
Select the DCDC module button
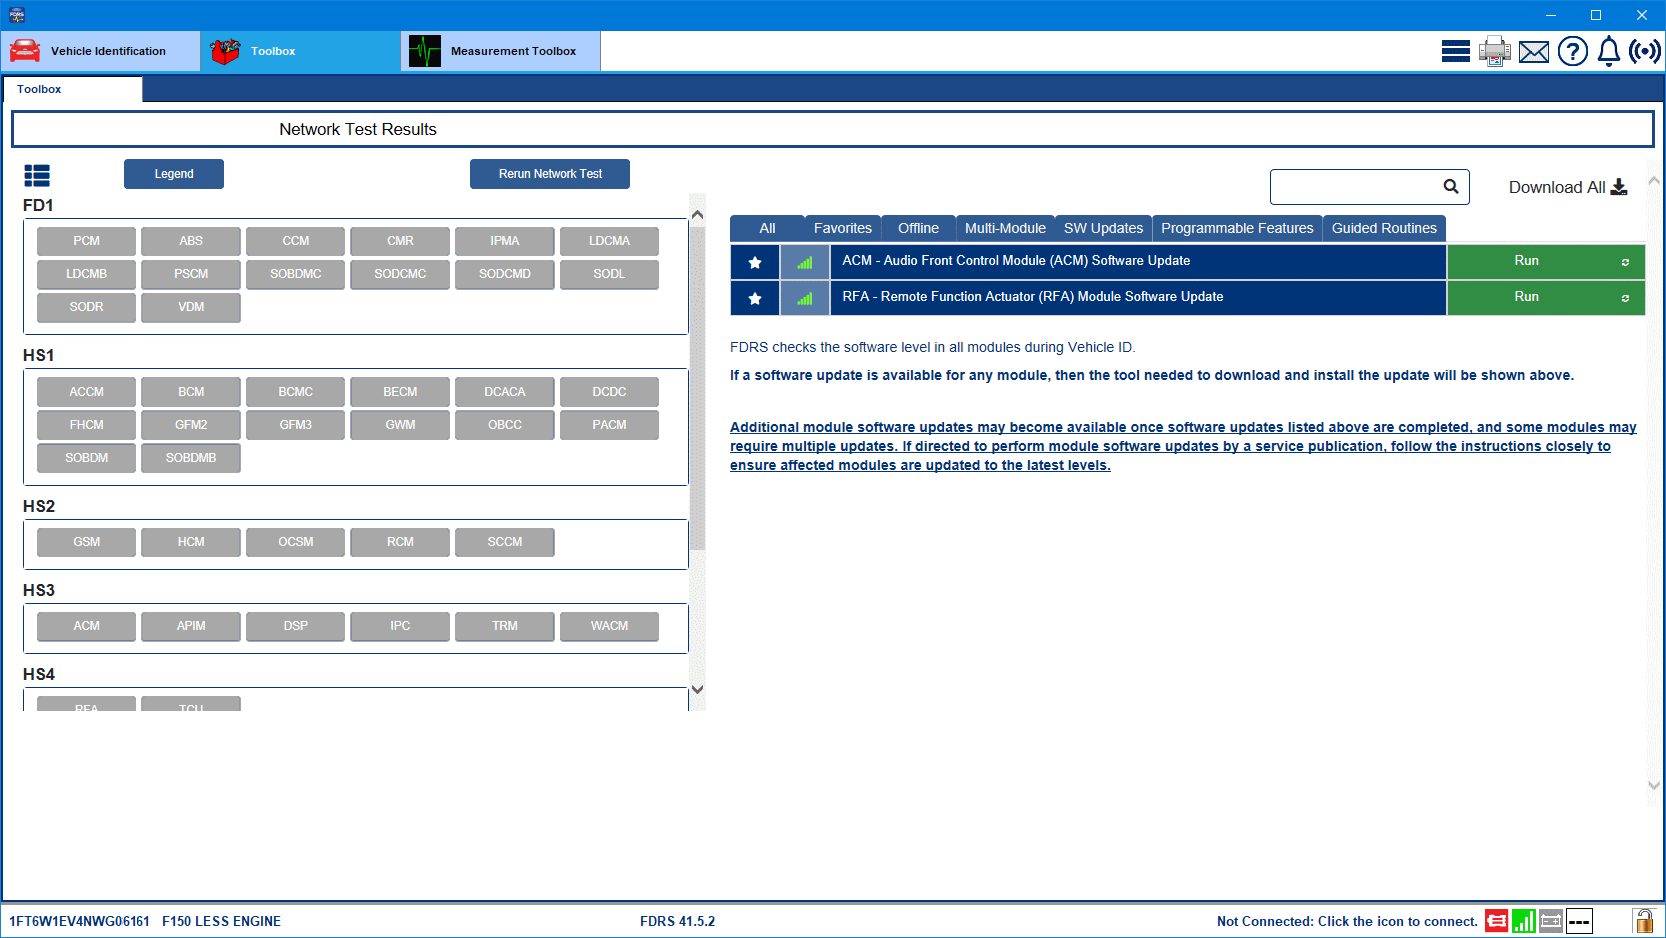609,392
